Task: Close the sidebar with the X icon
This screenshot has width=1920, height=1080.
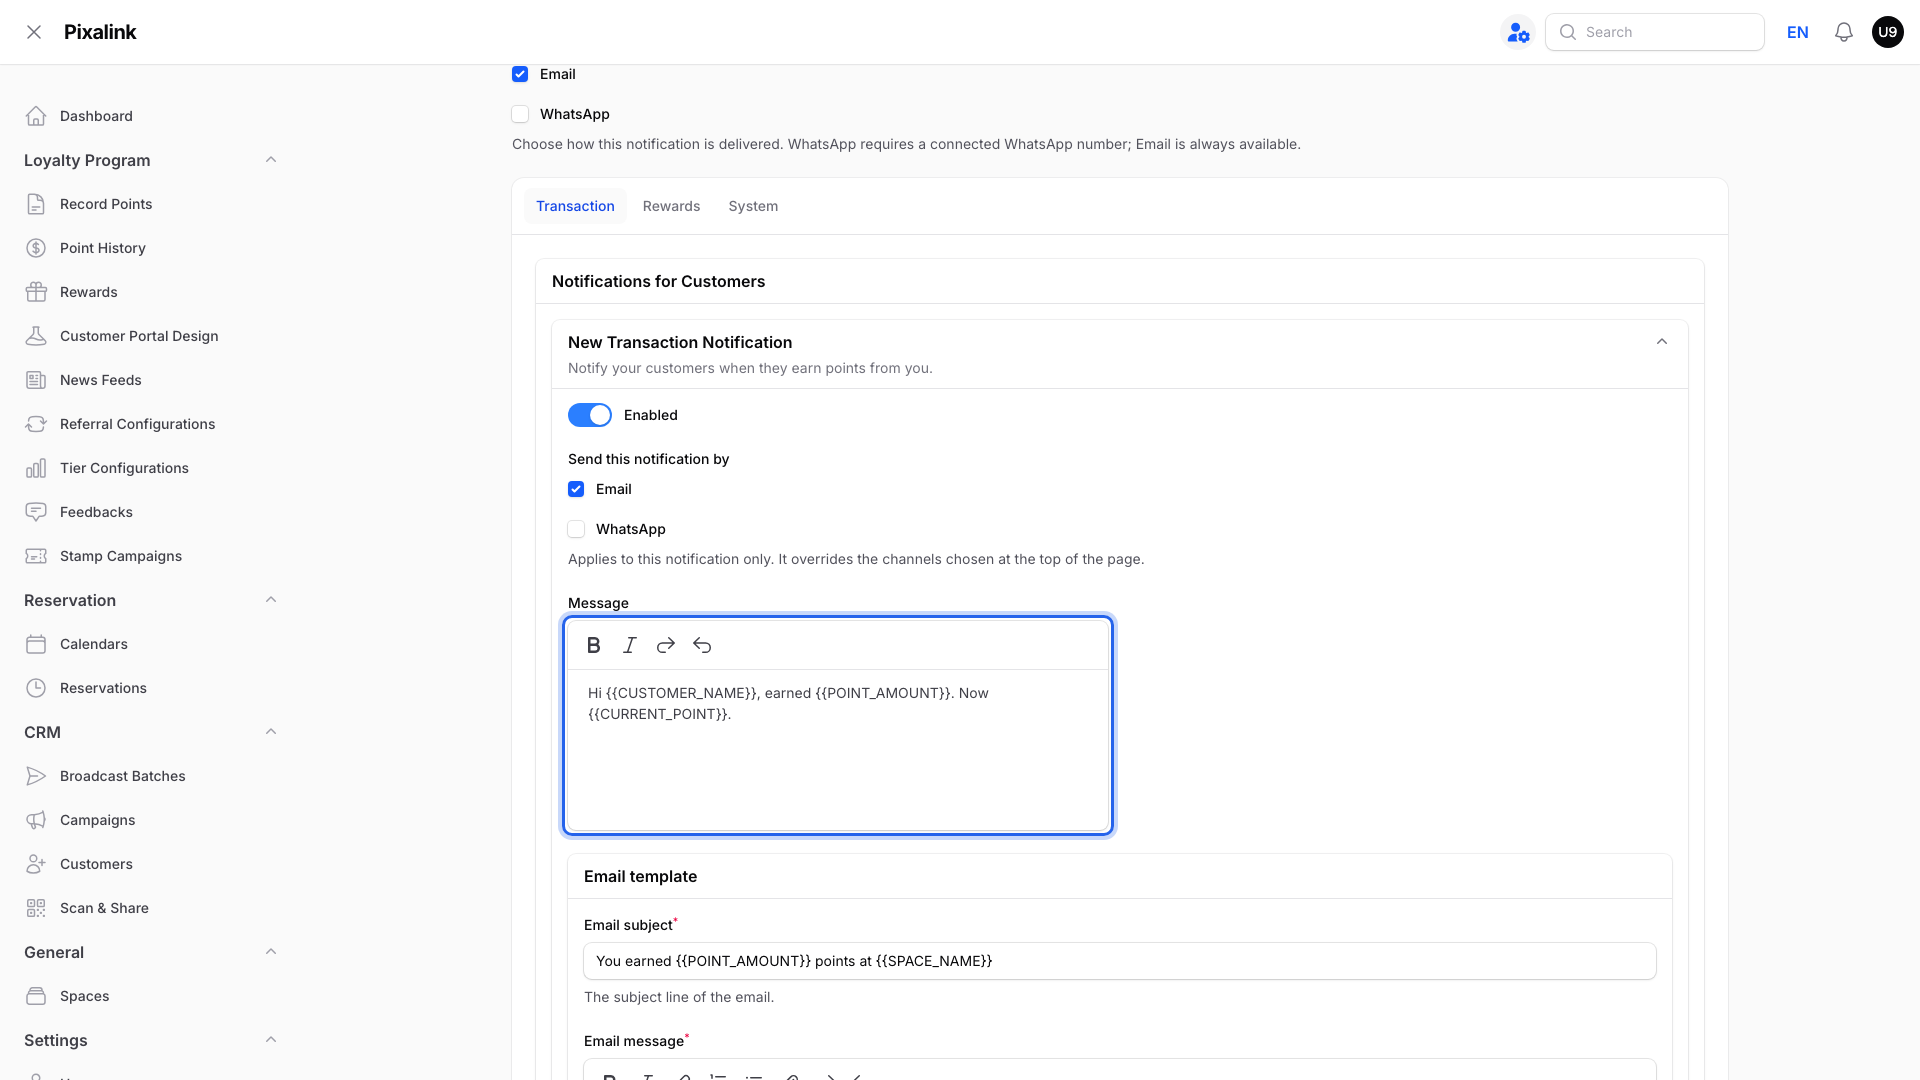Action: [34, 32]
